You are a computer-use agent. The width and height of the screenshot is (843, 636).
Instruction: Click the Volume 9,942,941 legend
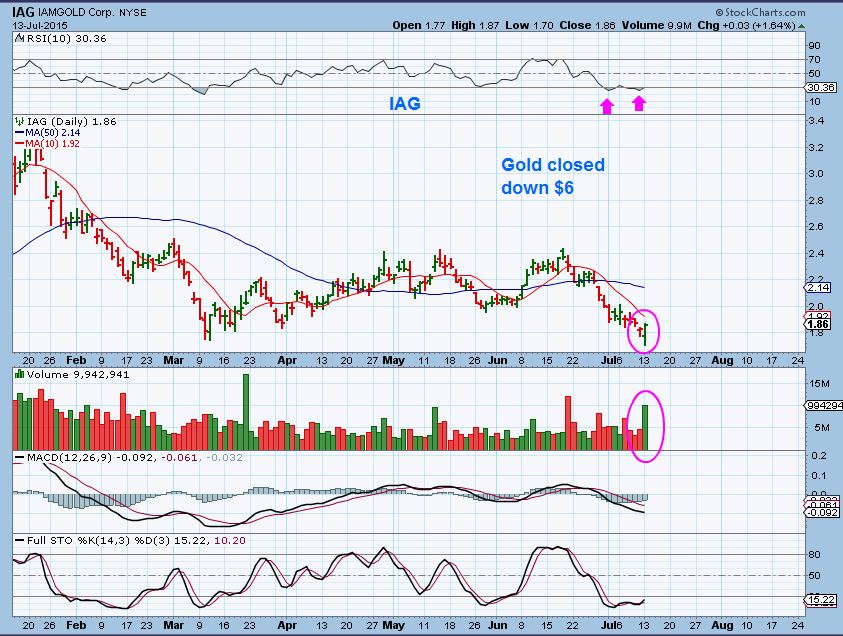78,375
